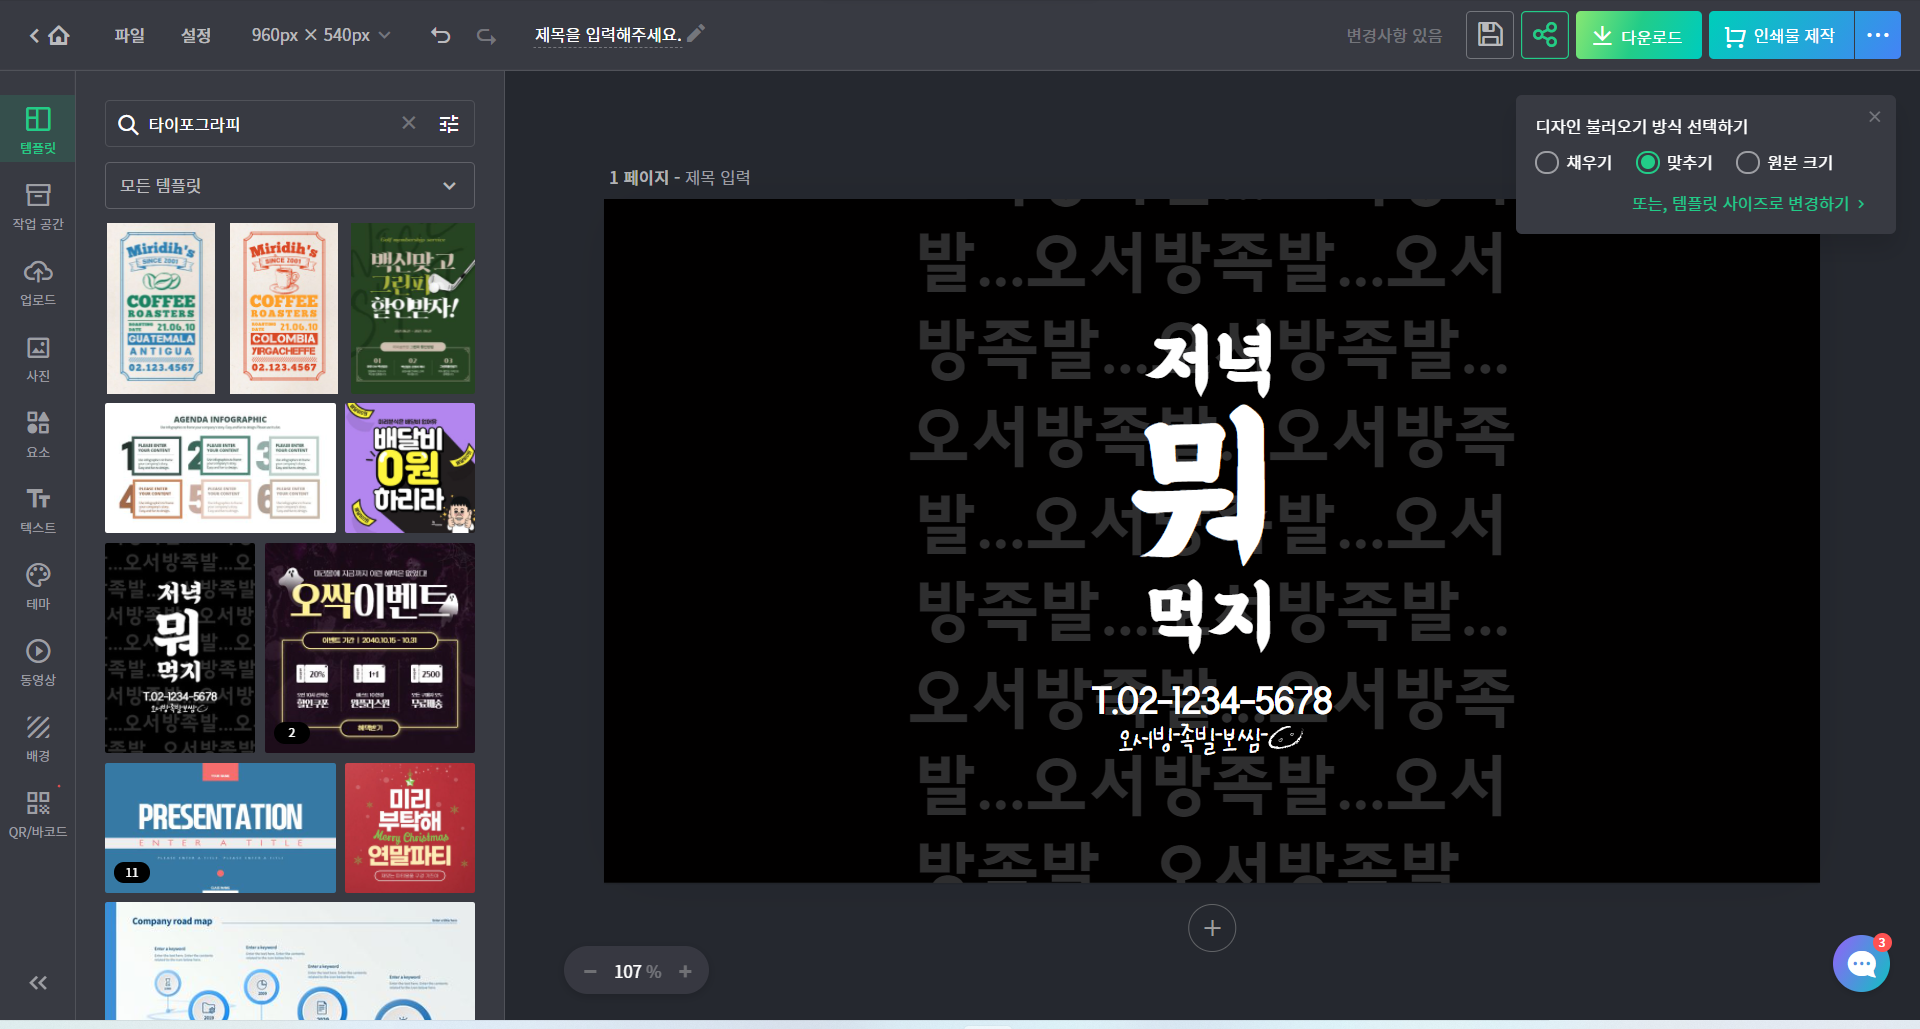
Task: Zoom out with the minus button
Action: click(x=590, y=972)
